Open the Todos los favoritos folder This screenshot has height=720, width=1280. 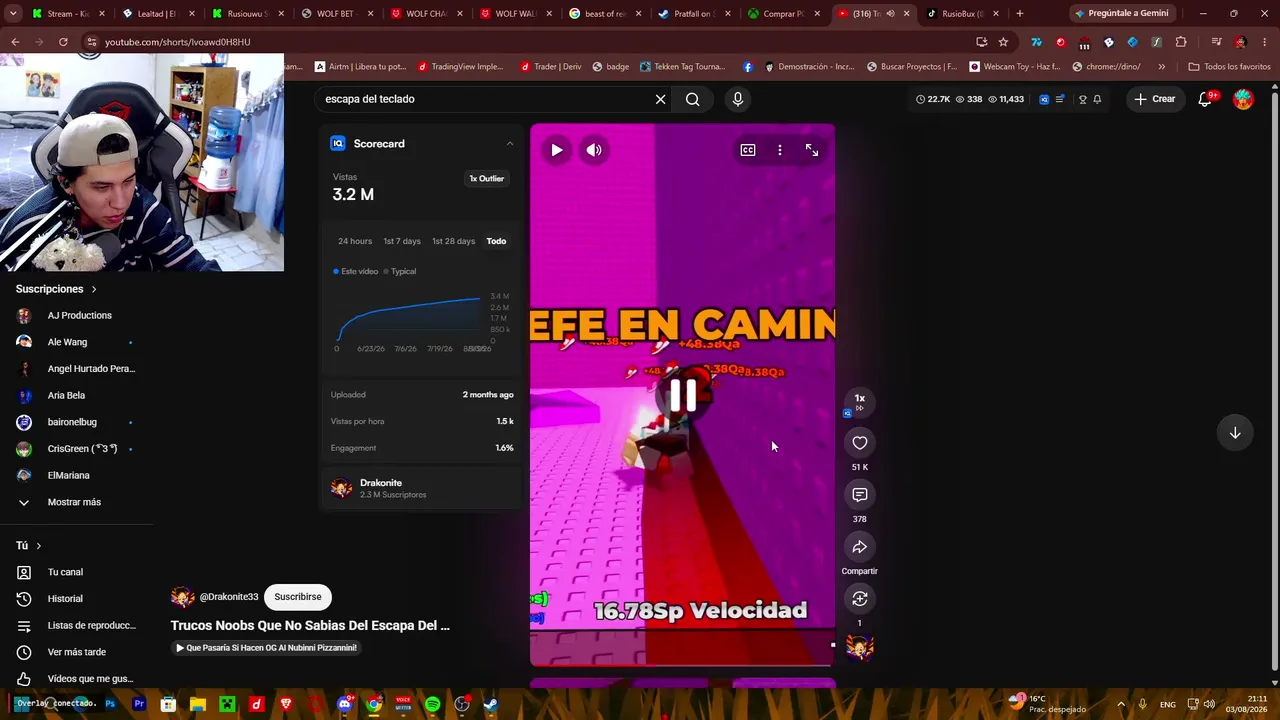click(1229, 67)
